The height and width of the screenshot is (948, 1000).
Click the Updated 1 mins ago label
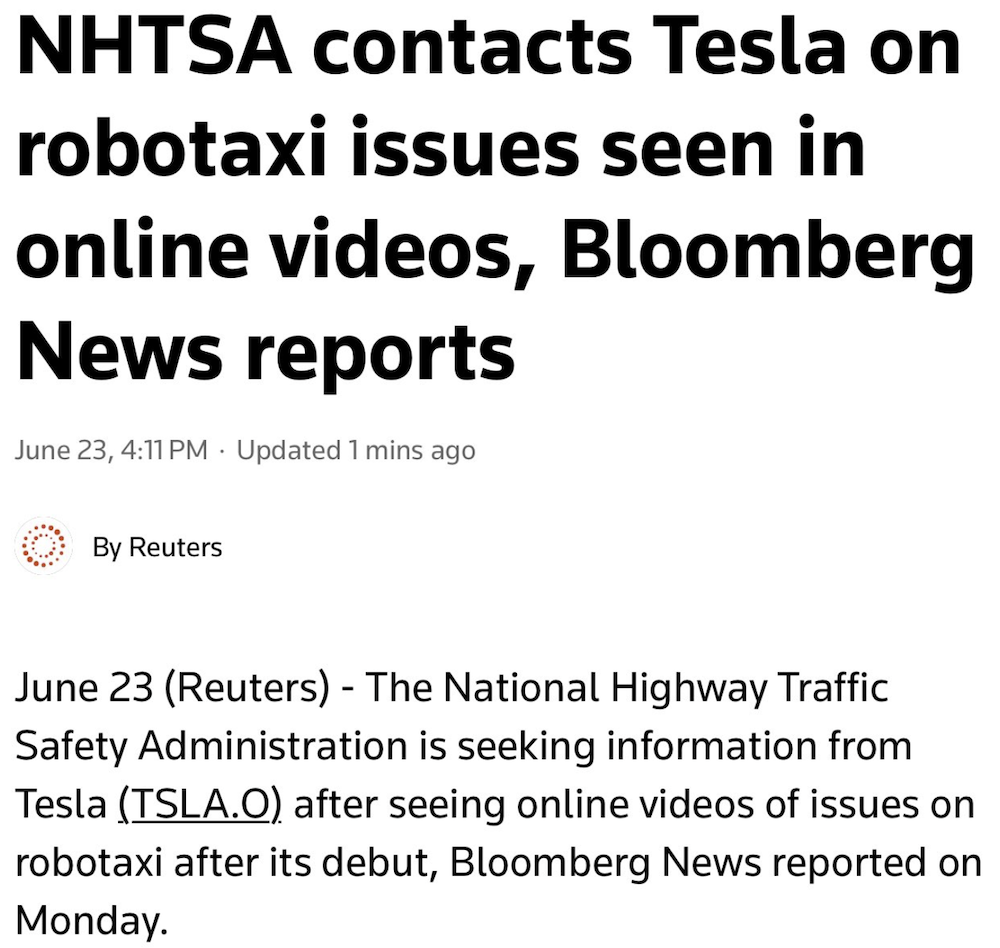[355, 451]
